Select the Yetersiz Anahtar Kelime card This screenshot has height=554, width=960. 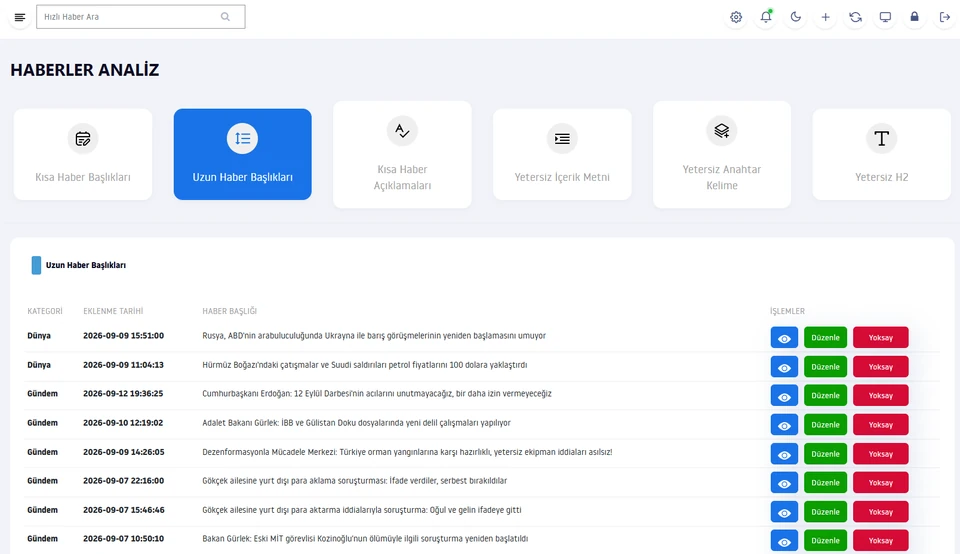[x=722, y=154]
